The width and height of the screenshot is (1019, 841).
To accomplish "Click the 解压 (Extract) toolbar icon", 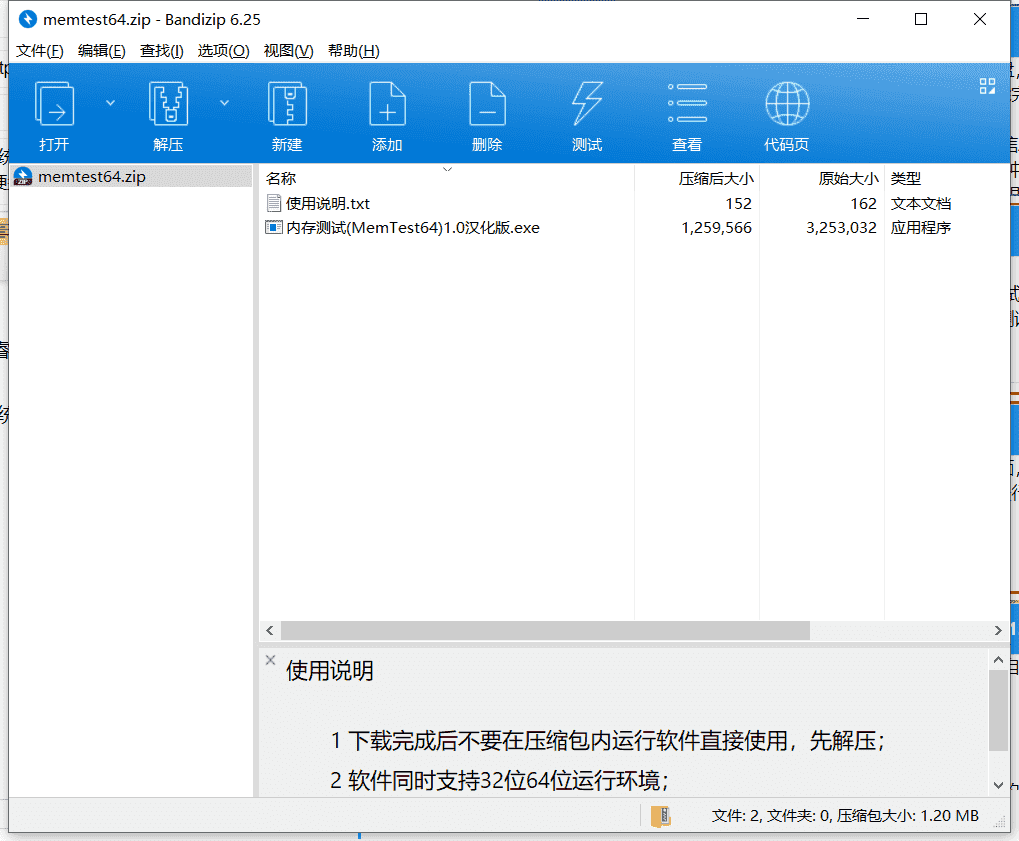I will 168,104.
